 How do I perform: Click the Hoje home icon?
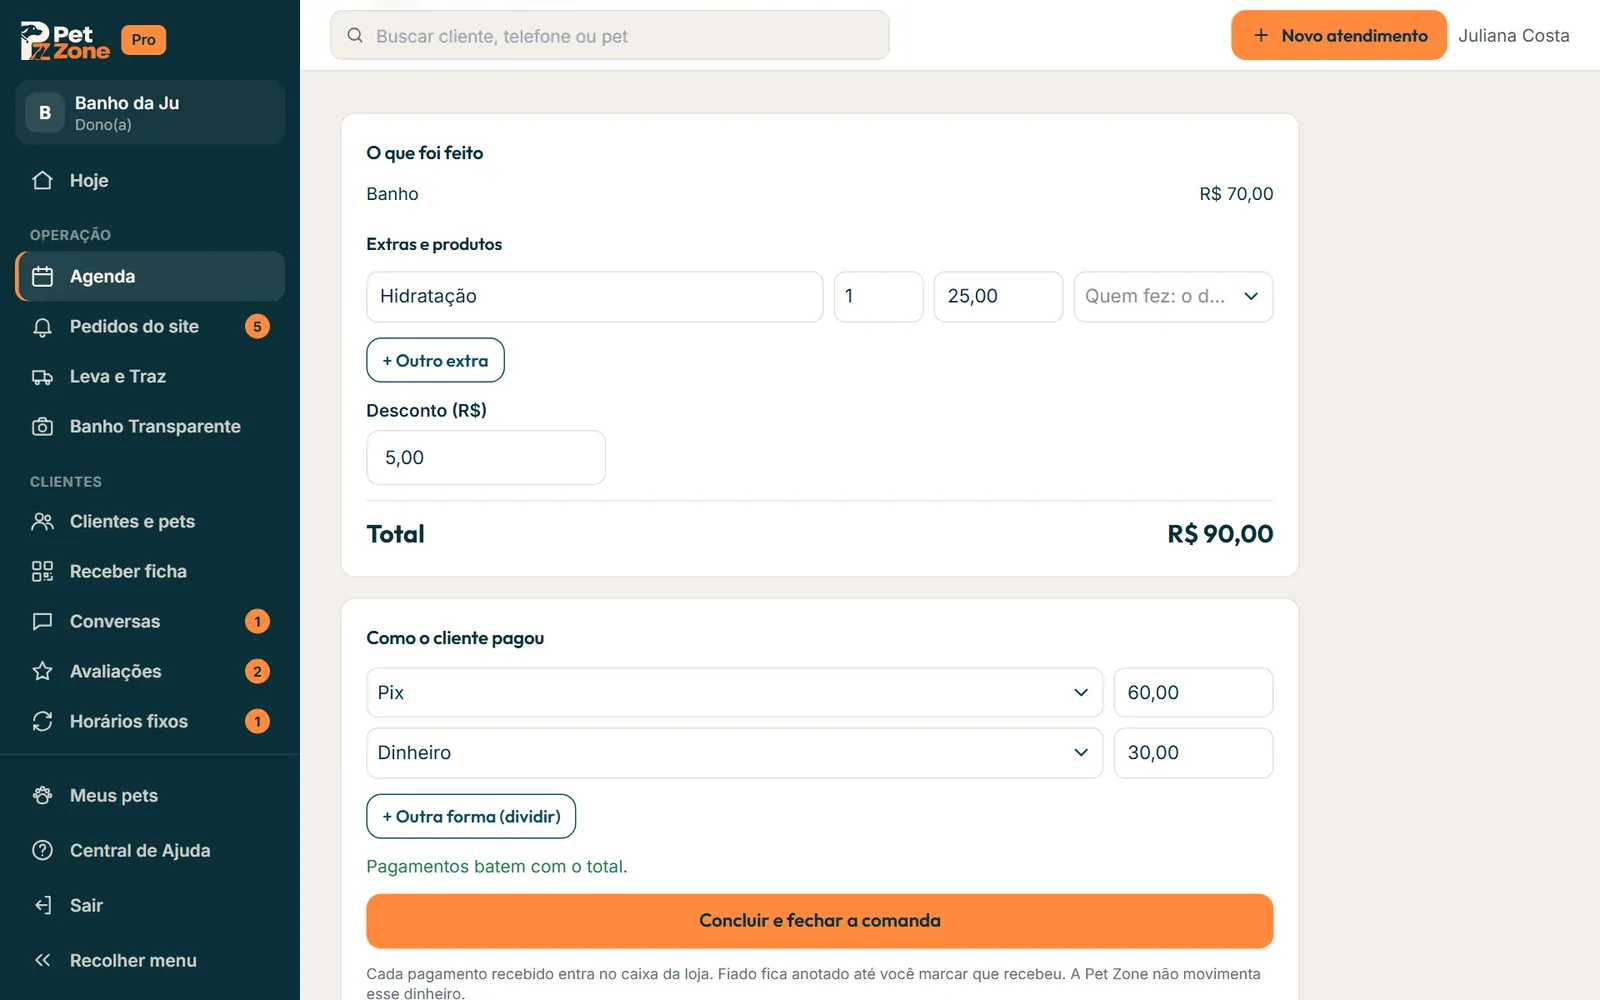[42, 181]
